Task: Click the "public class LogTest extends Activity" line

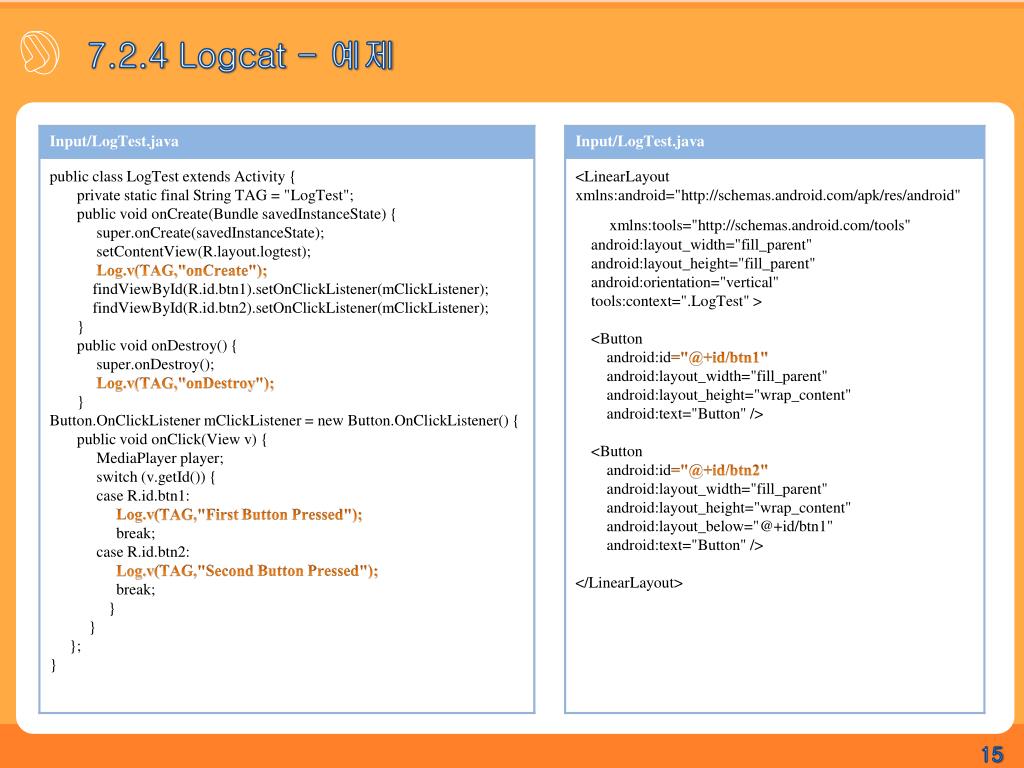Action: (x=172, y=177)
